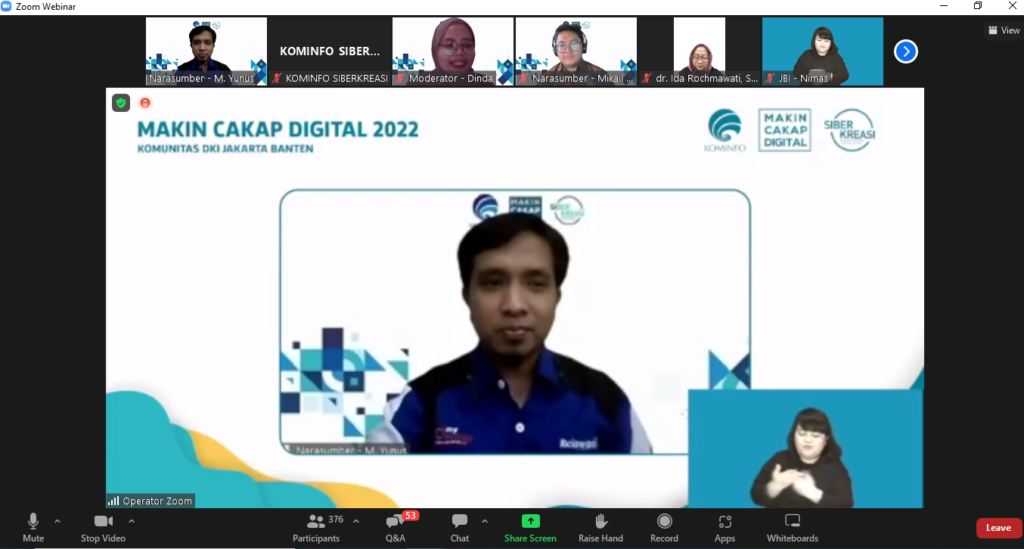Click the red Leave button
This screenshot has width=1024, height=549.
pos(998,528)
